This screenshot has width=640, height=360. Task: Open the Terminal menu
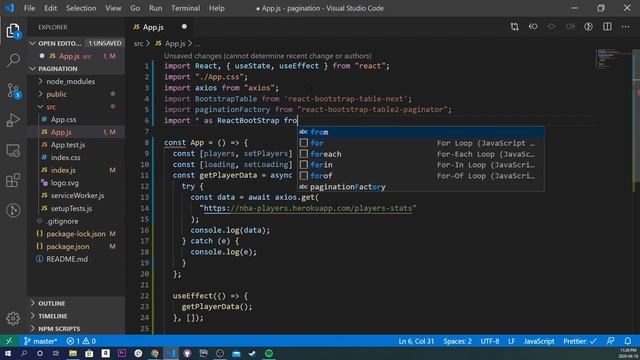tap(186, 8)
